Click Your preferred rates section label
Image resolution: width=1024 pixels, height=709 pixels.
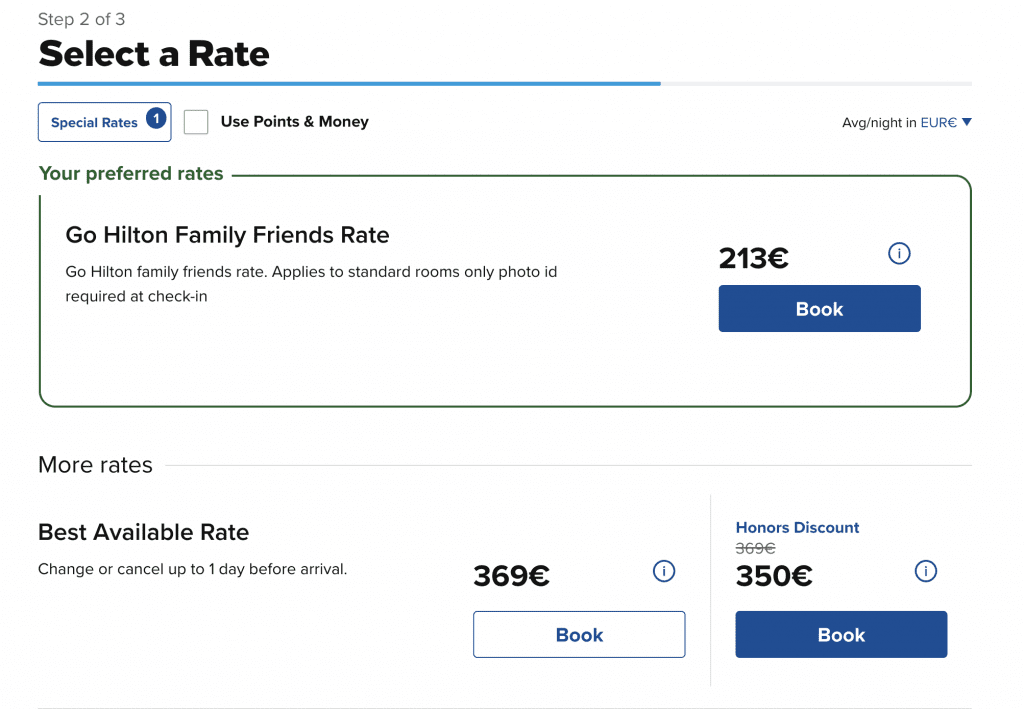(131, 174)
